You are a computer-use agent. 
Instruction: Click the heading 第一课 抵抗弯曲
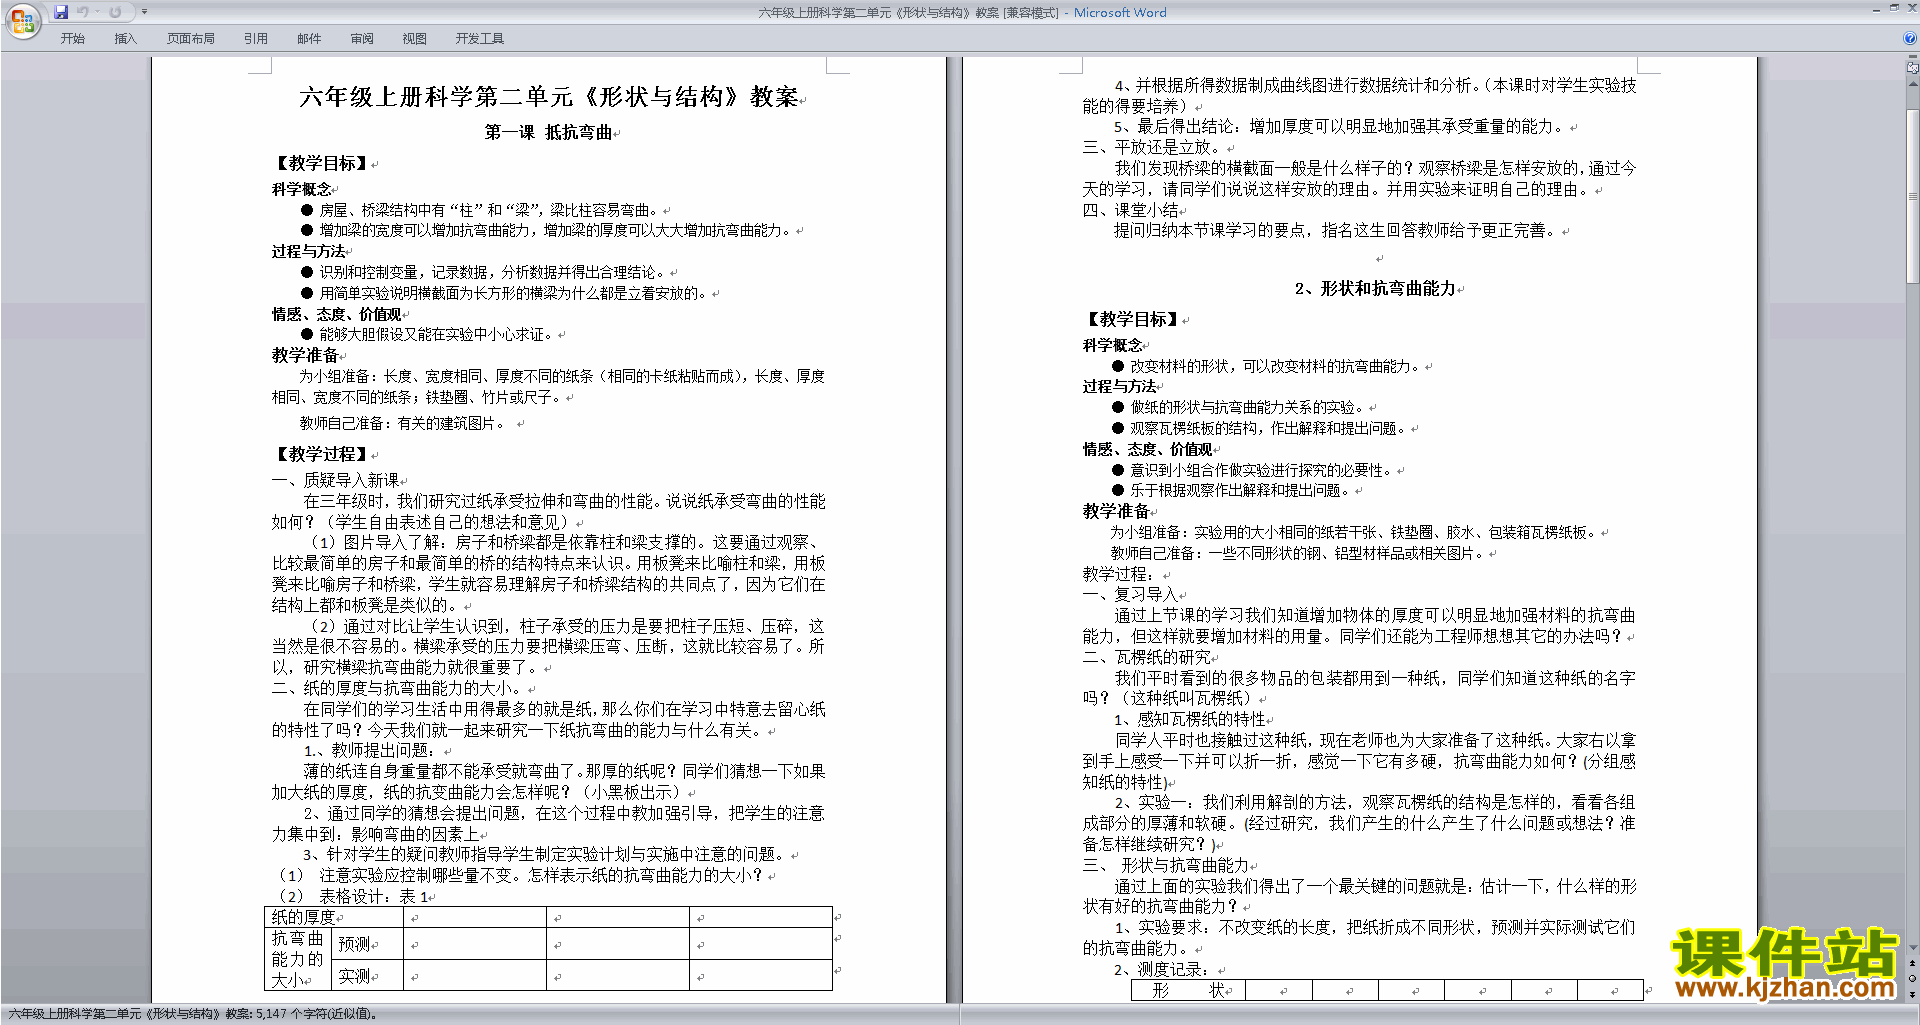pos(548,132)
